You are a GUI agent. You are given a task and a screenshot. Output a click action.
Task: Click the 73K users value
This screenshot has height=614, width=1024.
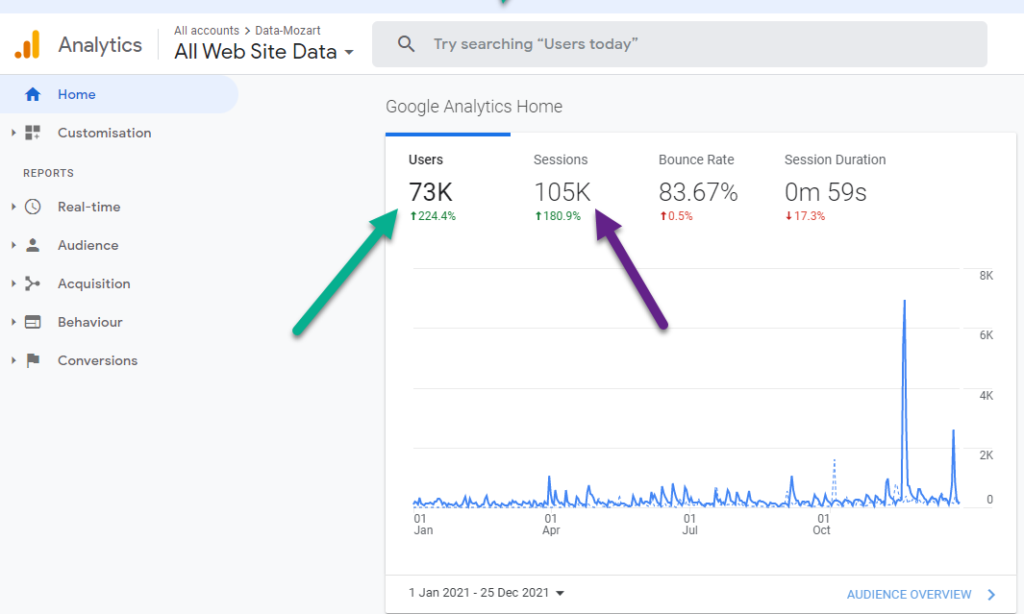(430, 192)
